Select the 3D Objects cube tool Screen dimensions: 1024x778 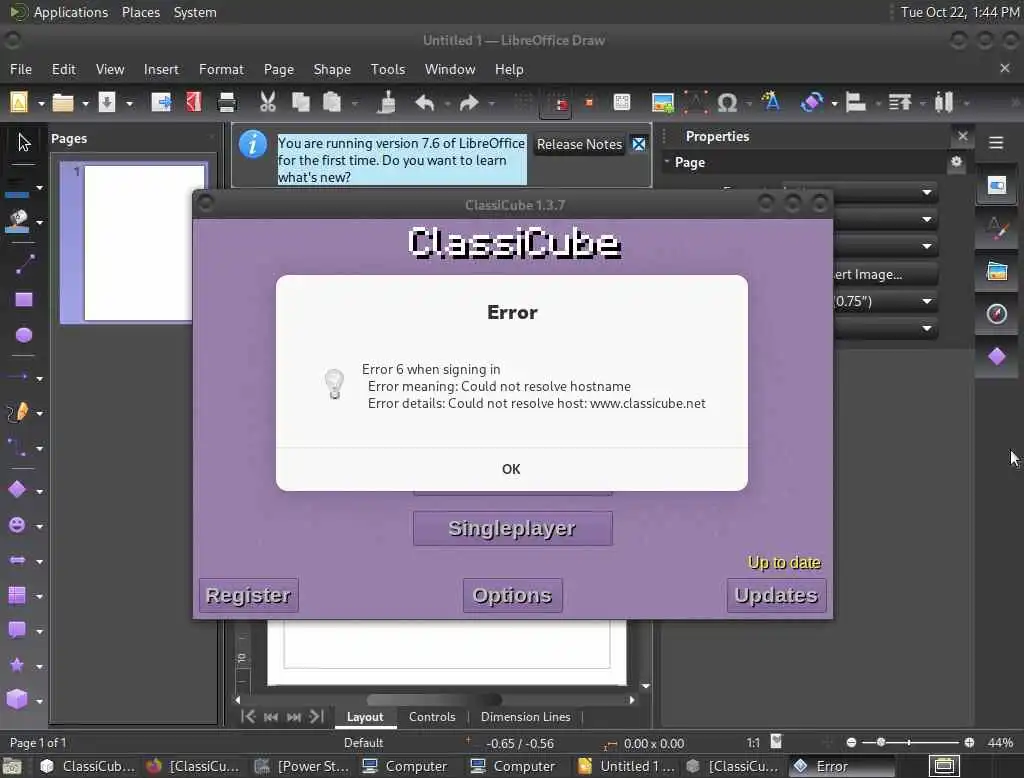17,700
